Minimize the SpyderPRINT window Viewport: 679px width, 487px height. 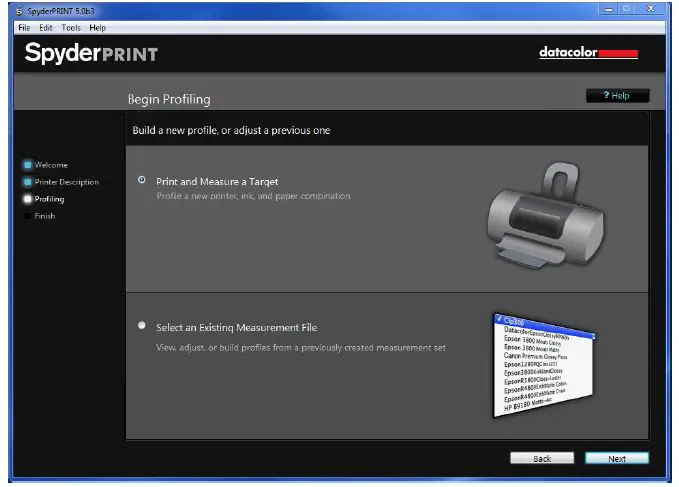(609, 9)
